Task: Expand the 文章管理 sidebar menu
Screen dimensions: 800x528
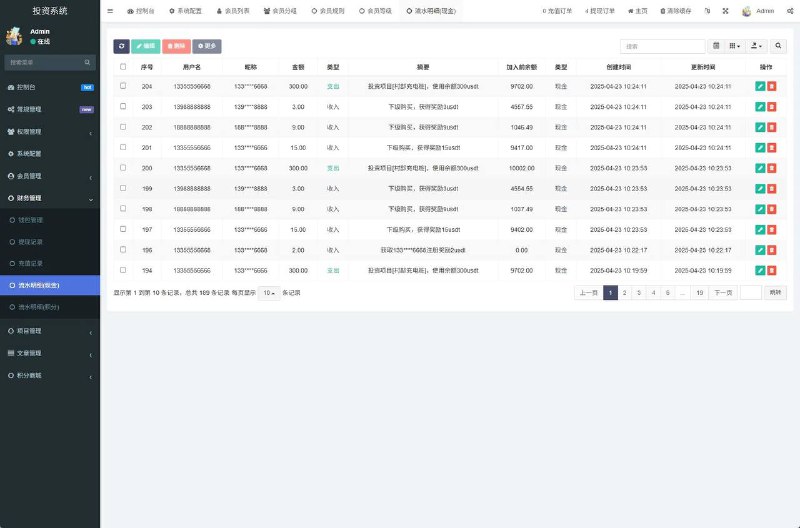Action: [x=50, y=353]
